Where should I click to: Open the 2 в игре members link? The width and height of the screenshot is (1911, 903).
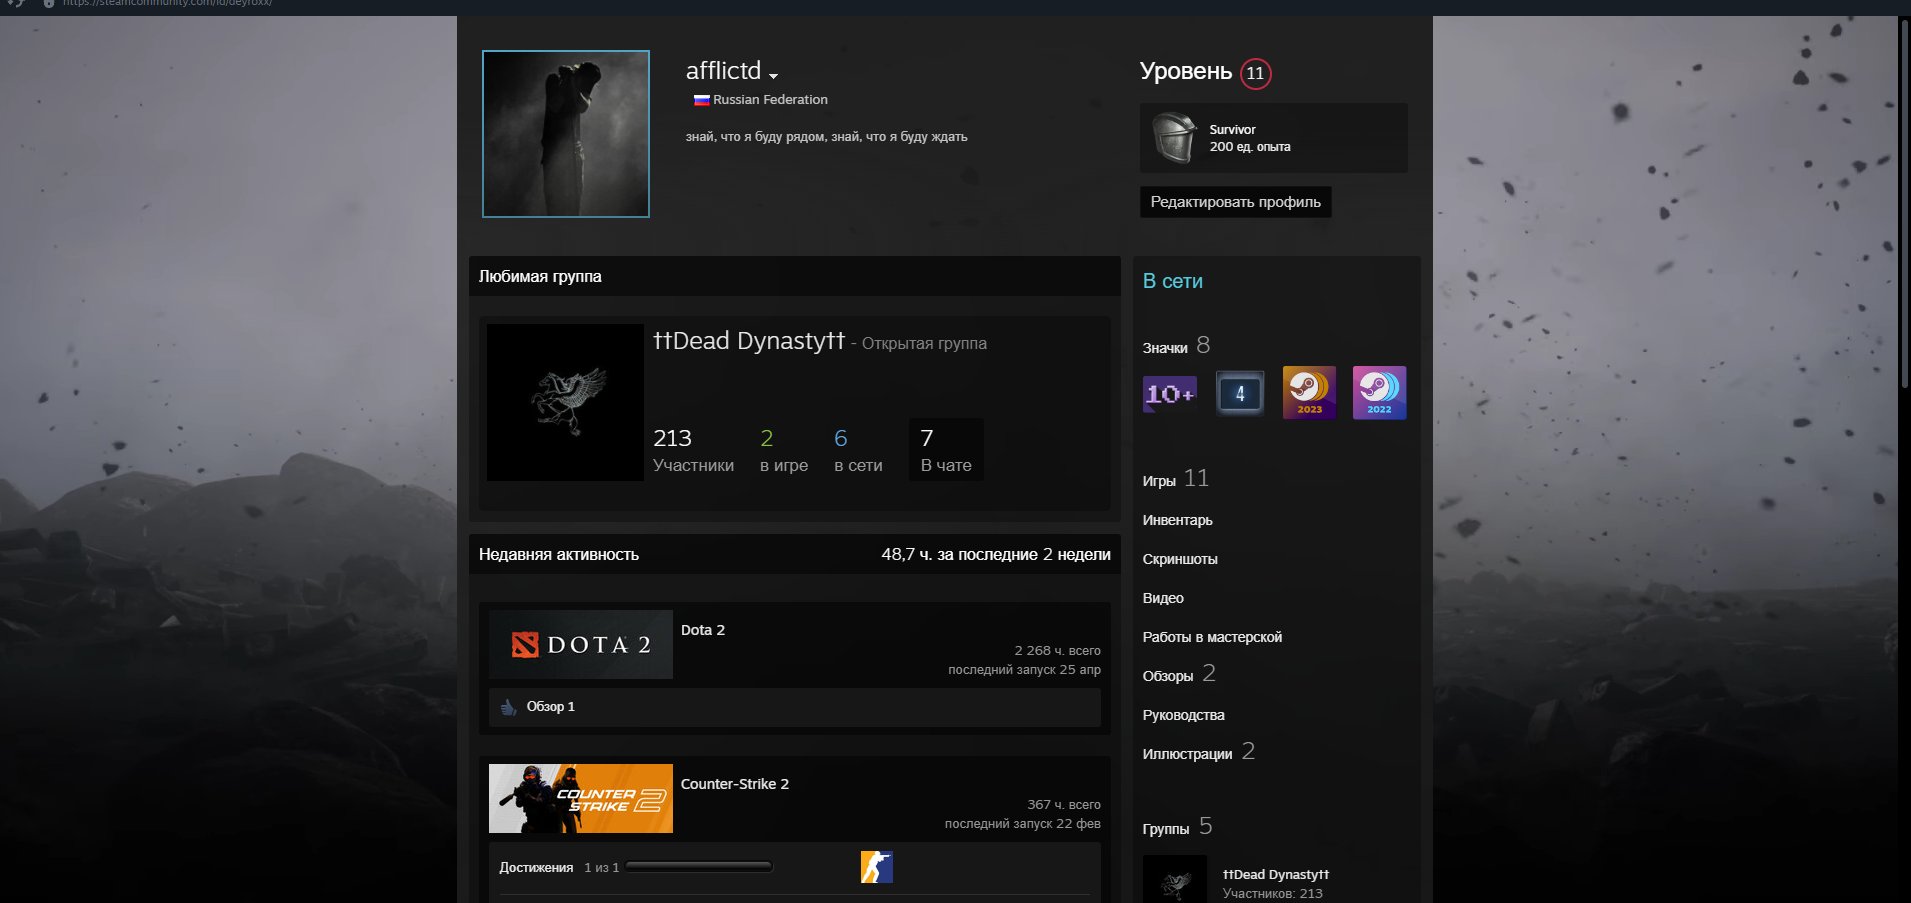point(784,450)
